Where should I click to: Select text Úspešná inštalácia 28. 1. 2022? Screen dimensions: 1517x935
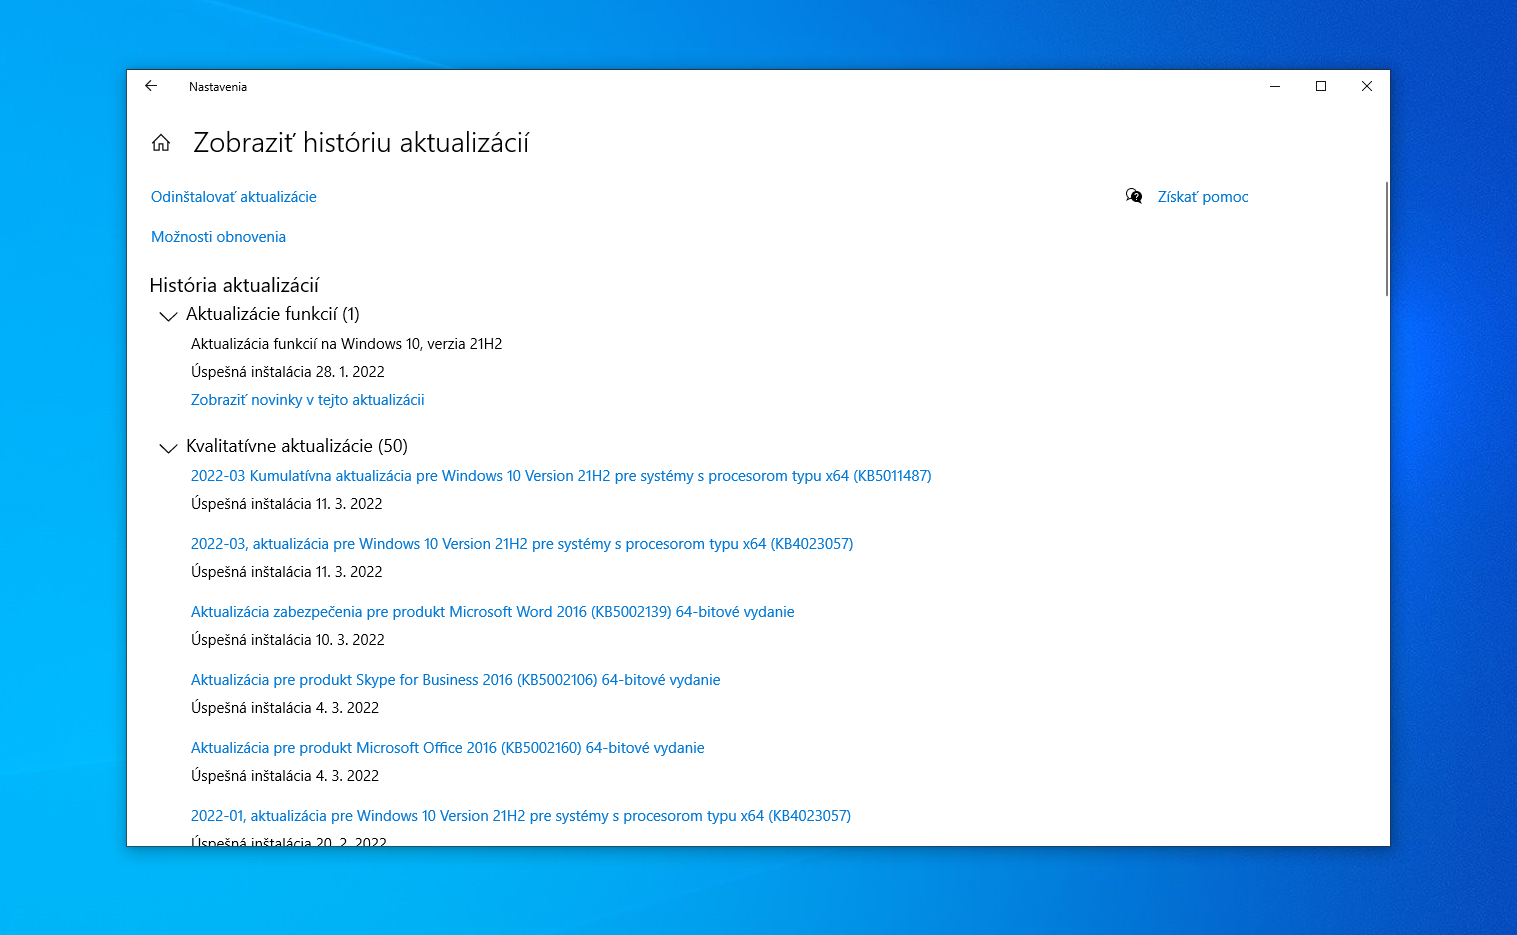[x=288, y=372]
